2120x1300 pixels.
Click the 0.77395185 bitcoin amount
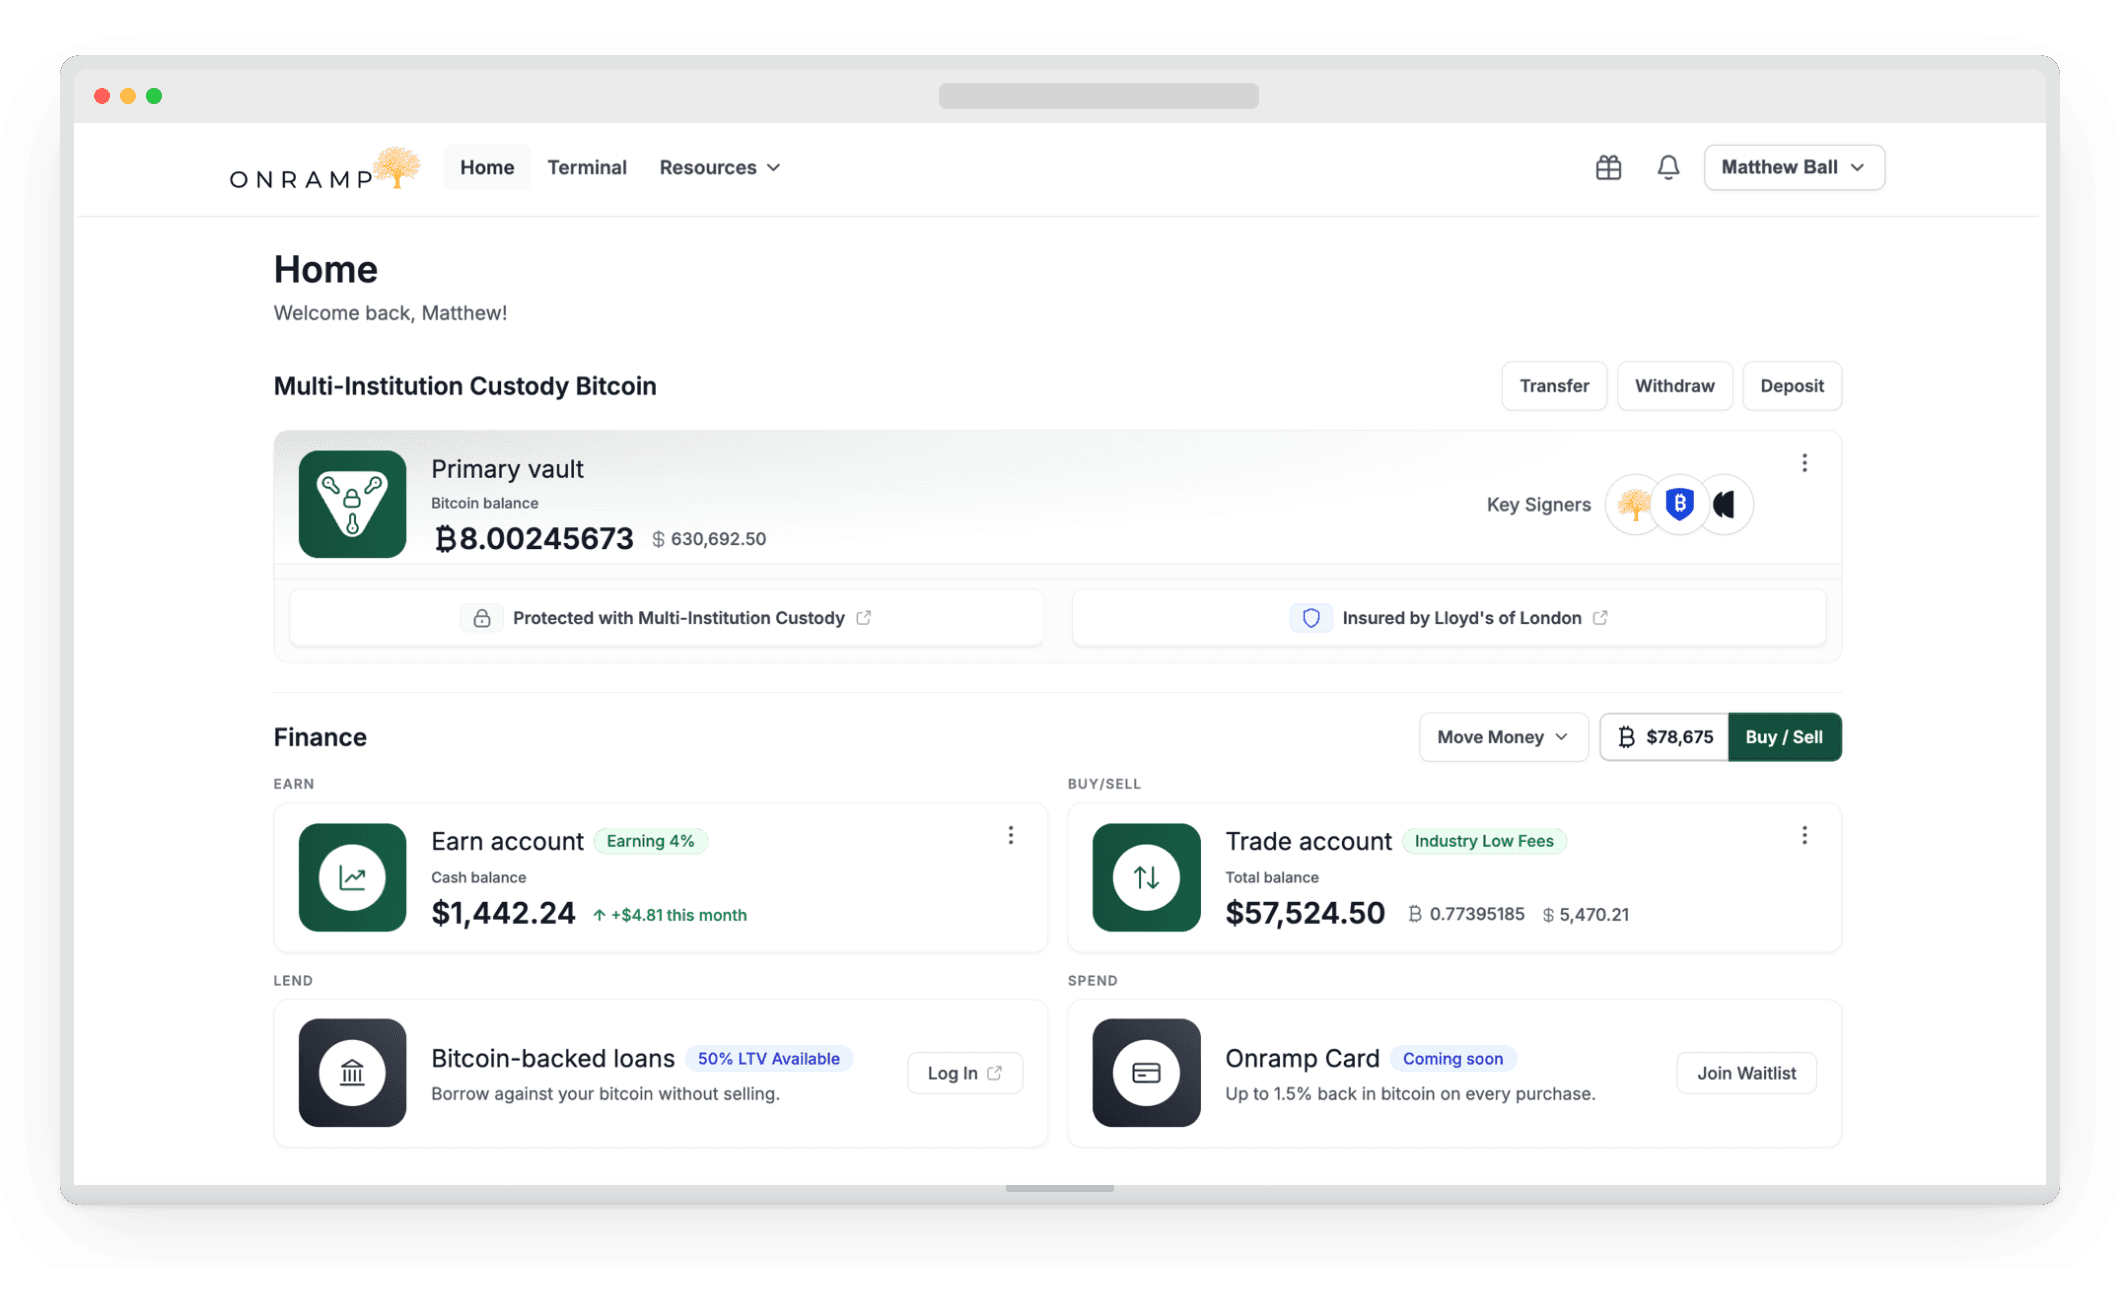click(x=1466, y=914)
